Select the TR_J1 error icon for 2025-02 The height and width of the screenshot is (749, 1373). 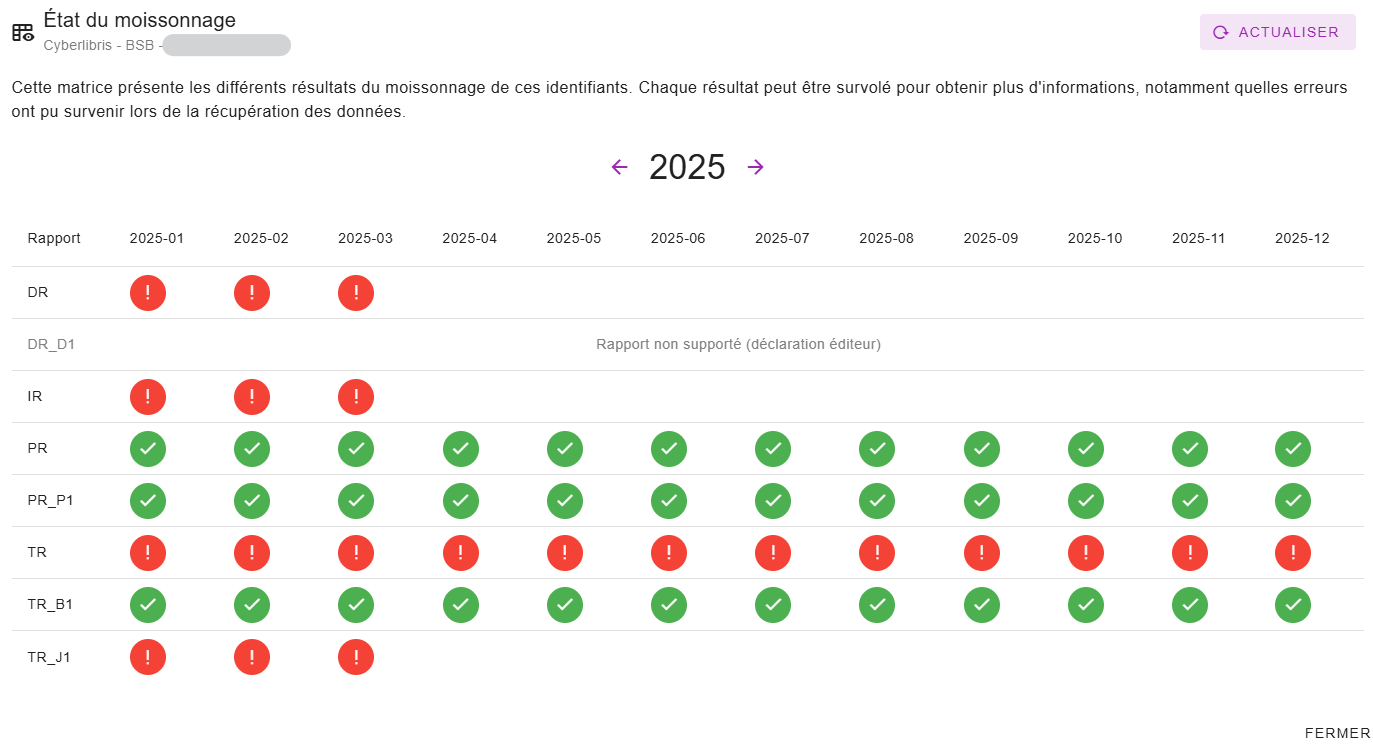[x=252, y=657]
